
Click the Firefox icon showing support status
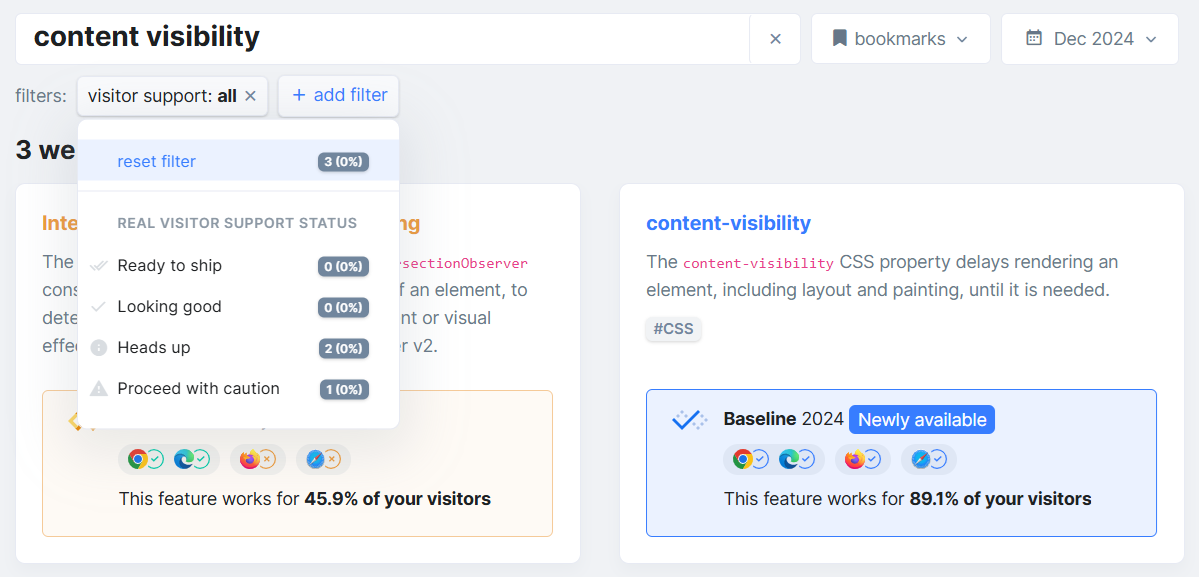[x=857, y=459]
